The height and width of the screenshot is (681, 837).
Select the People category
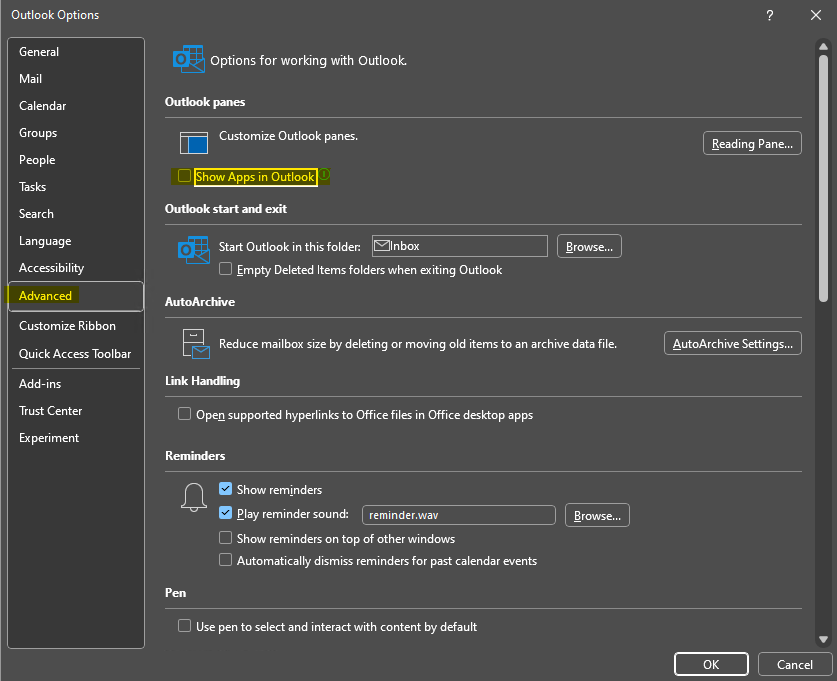[76, 160]
